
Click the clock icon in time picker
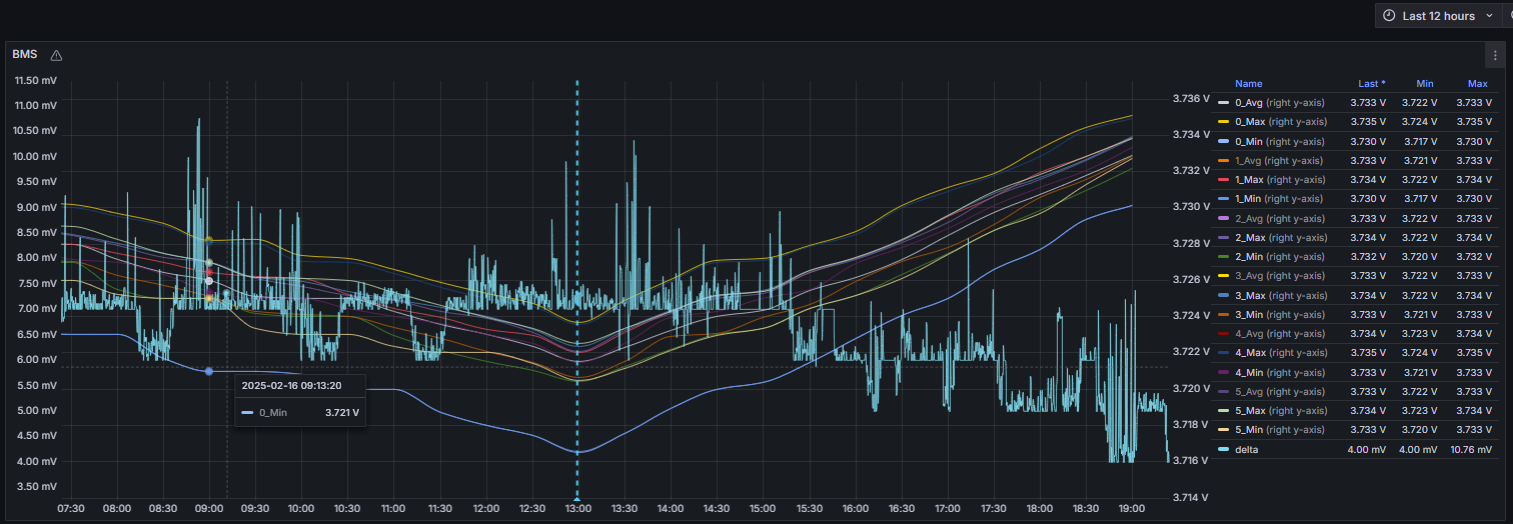coord(1389,16)
